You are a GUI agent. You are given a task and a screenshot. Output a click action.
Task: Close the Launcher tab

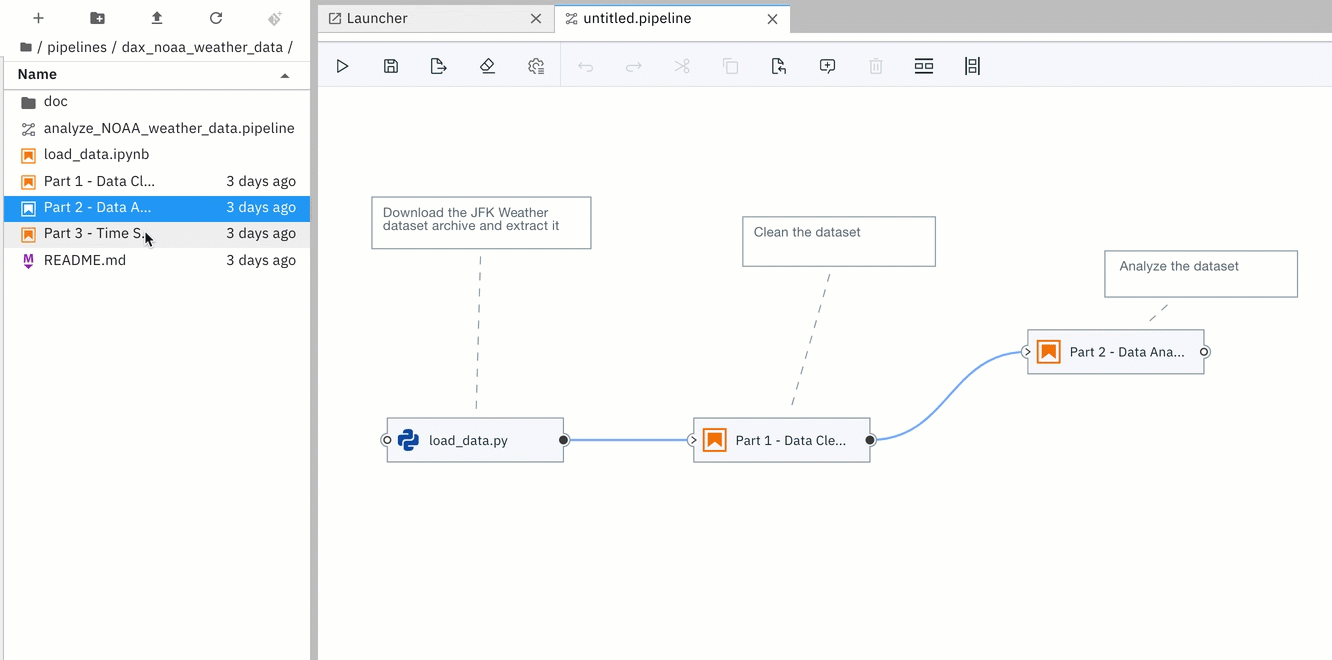pyautogui.click(x=536, y=18)
